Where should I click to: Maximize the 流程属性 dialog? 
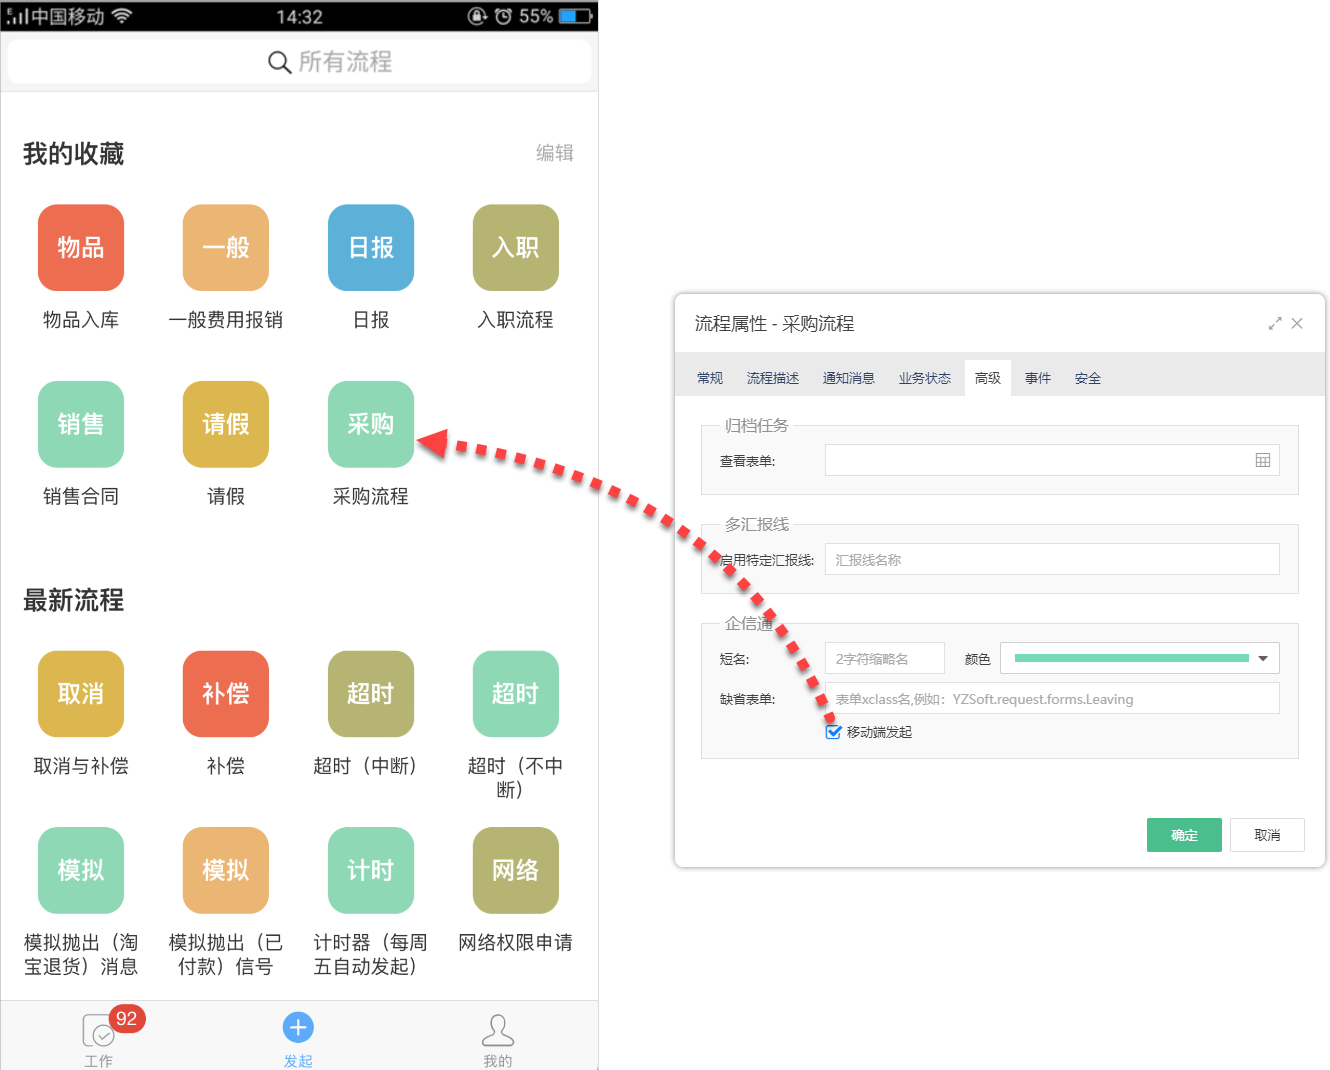coord(1275,323)
